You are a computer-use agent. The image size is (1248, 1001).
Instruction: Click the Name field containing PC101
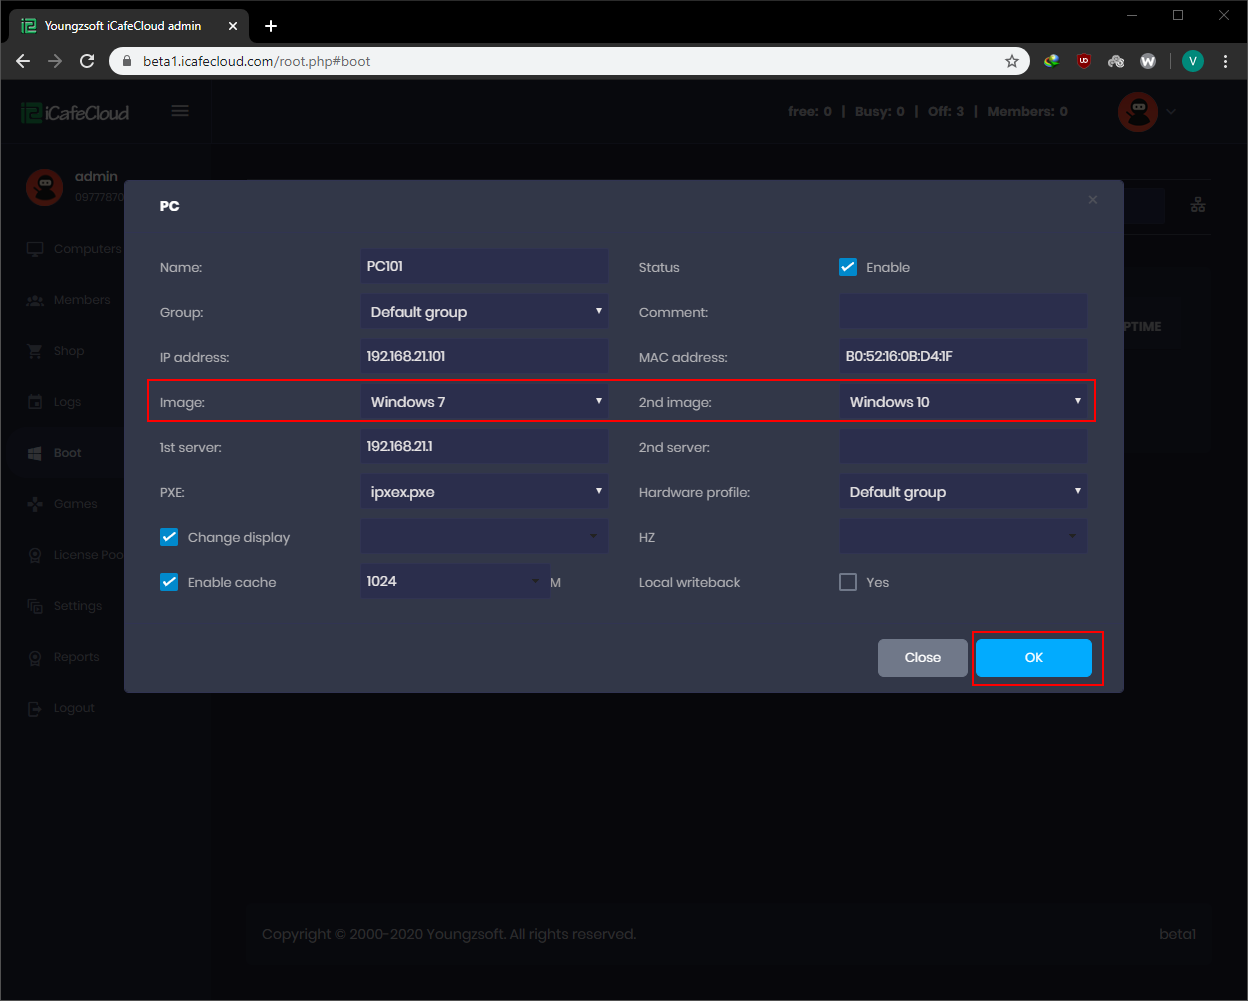(484, 265)
